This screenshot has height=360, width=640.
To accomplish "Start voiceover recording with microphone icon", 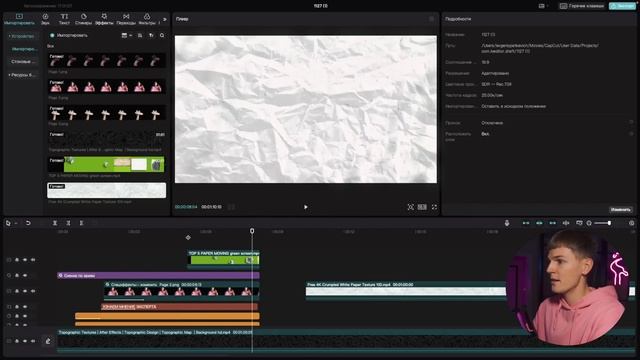I will (507, 223).
